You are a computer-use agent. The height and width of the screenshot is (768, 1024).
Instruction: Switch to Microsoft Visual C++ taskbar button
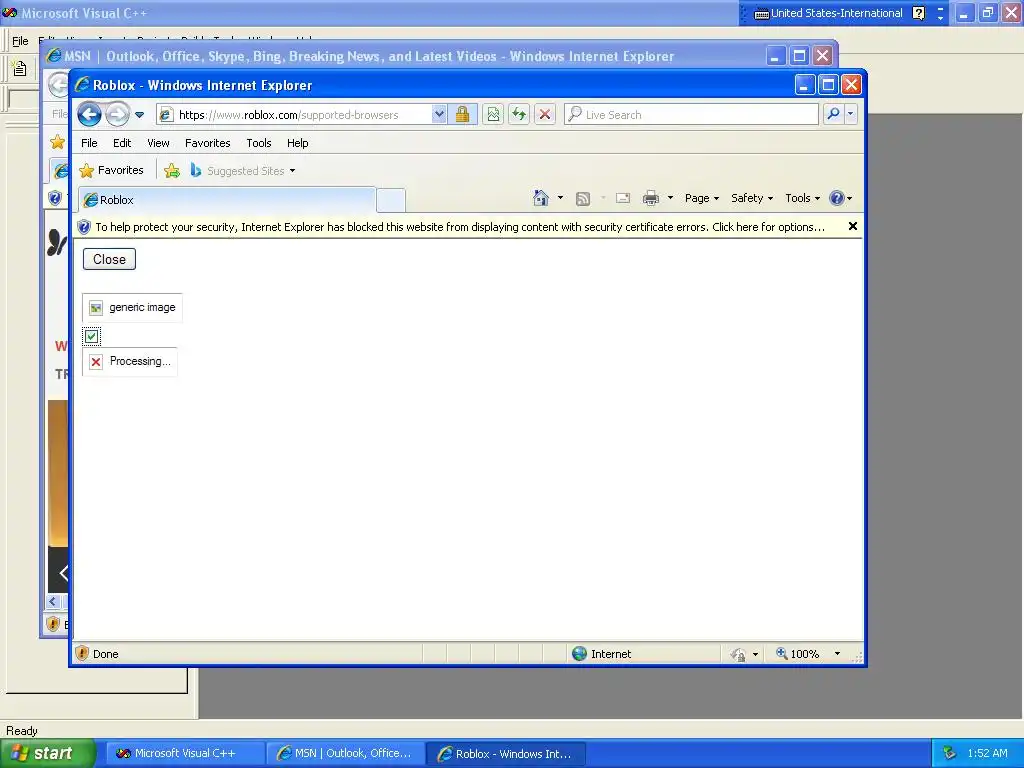(x=185, y=753)
